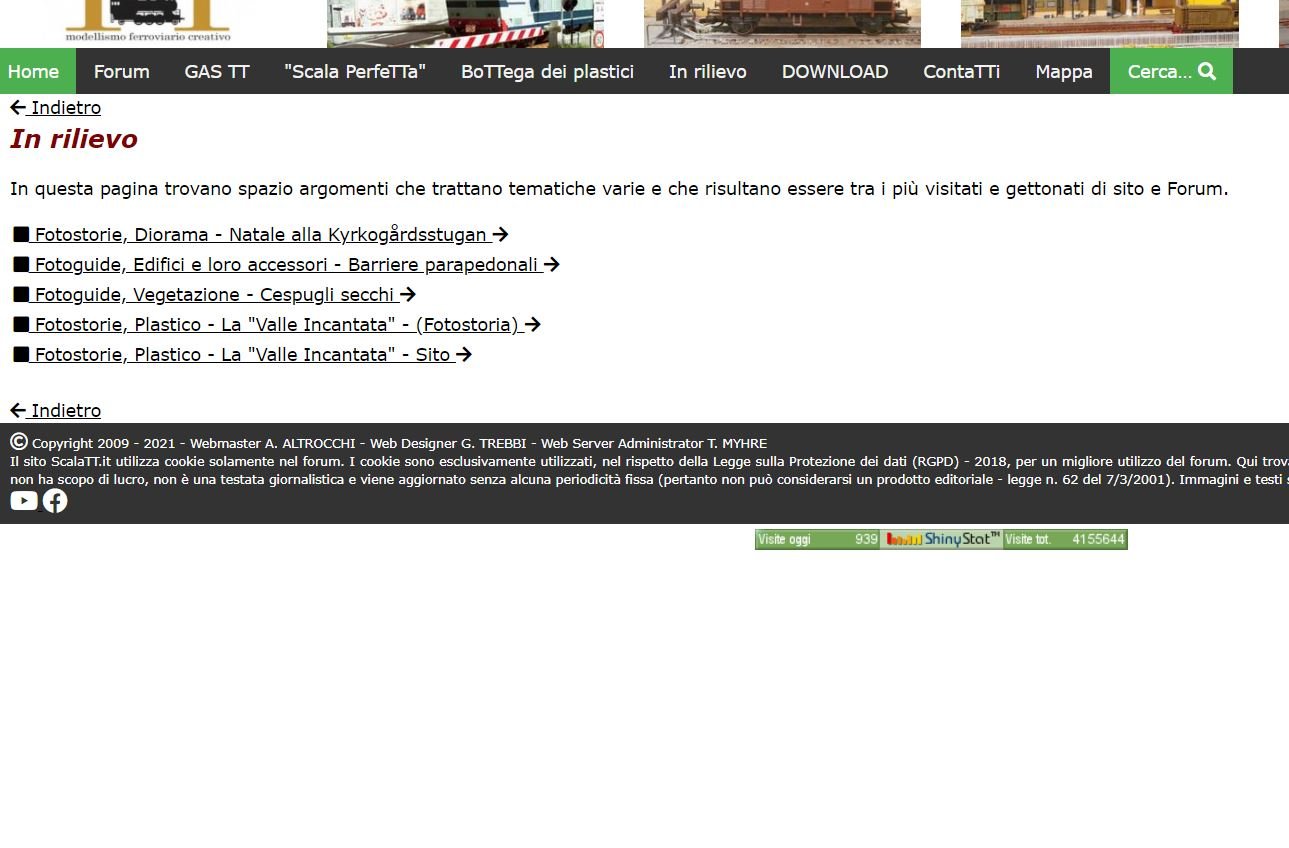
Task: Open the Mappa menu item
Action: coord(1063,72)
